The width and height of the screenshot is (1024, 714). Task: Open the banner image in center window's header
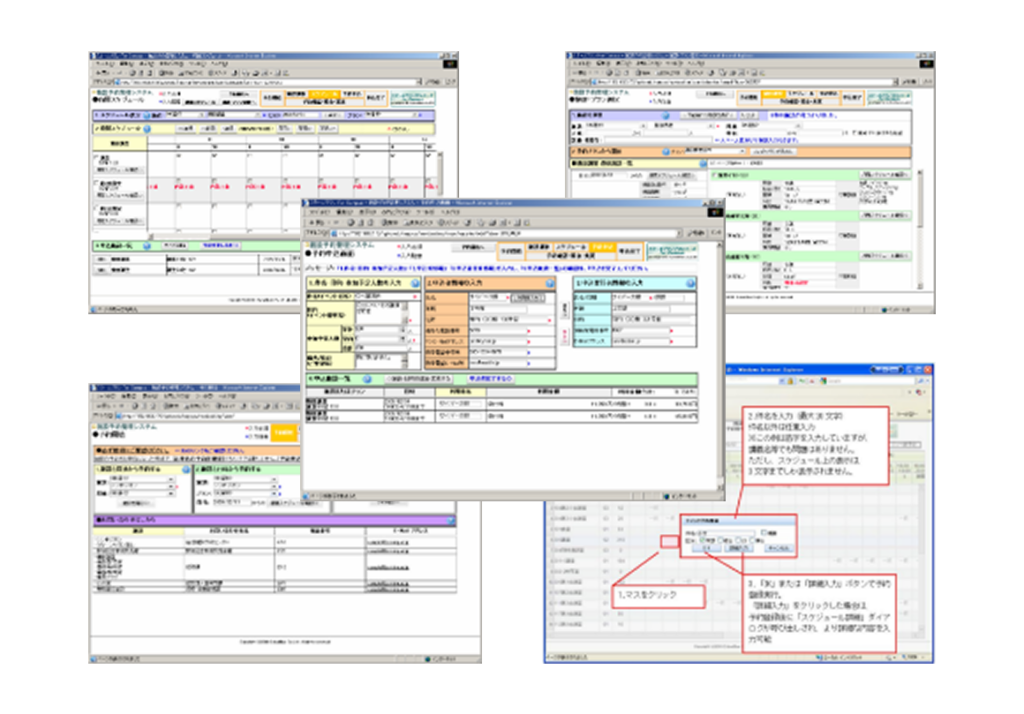[x=672, y=252]
